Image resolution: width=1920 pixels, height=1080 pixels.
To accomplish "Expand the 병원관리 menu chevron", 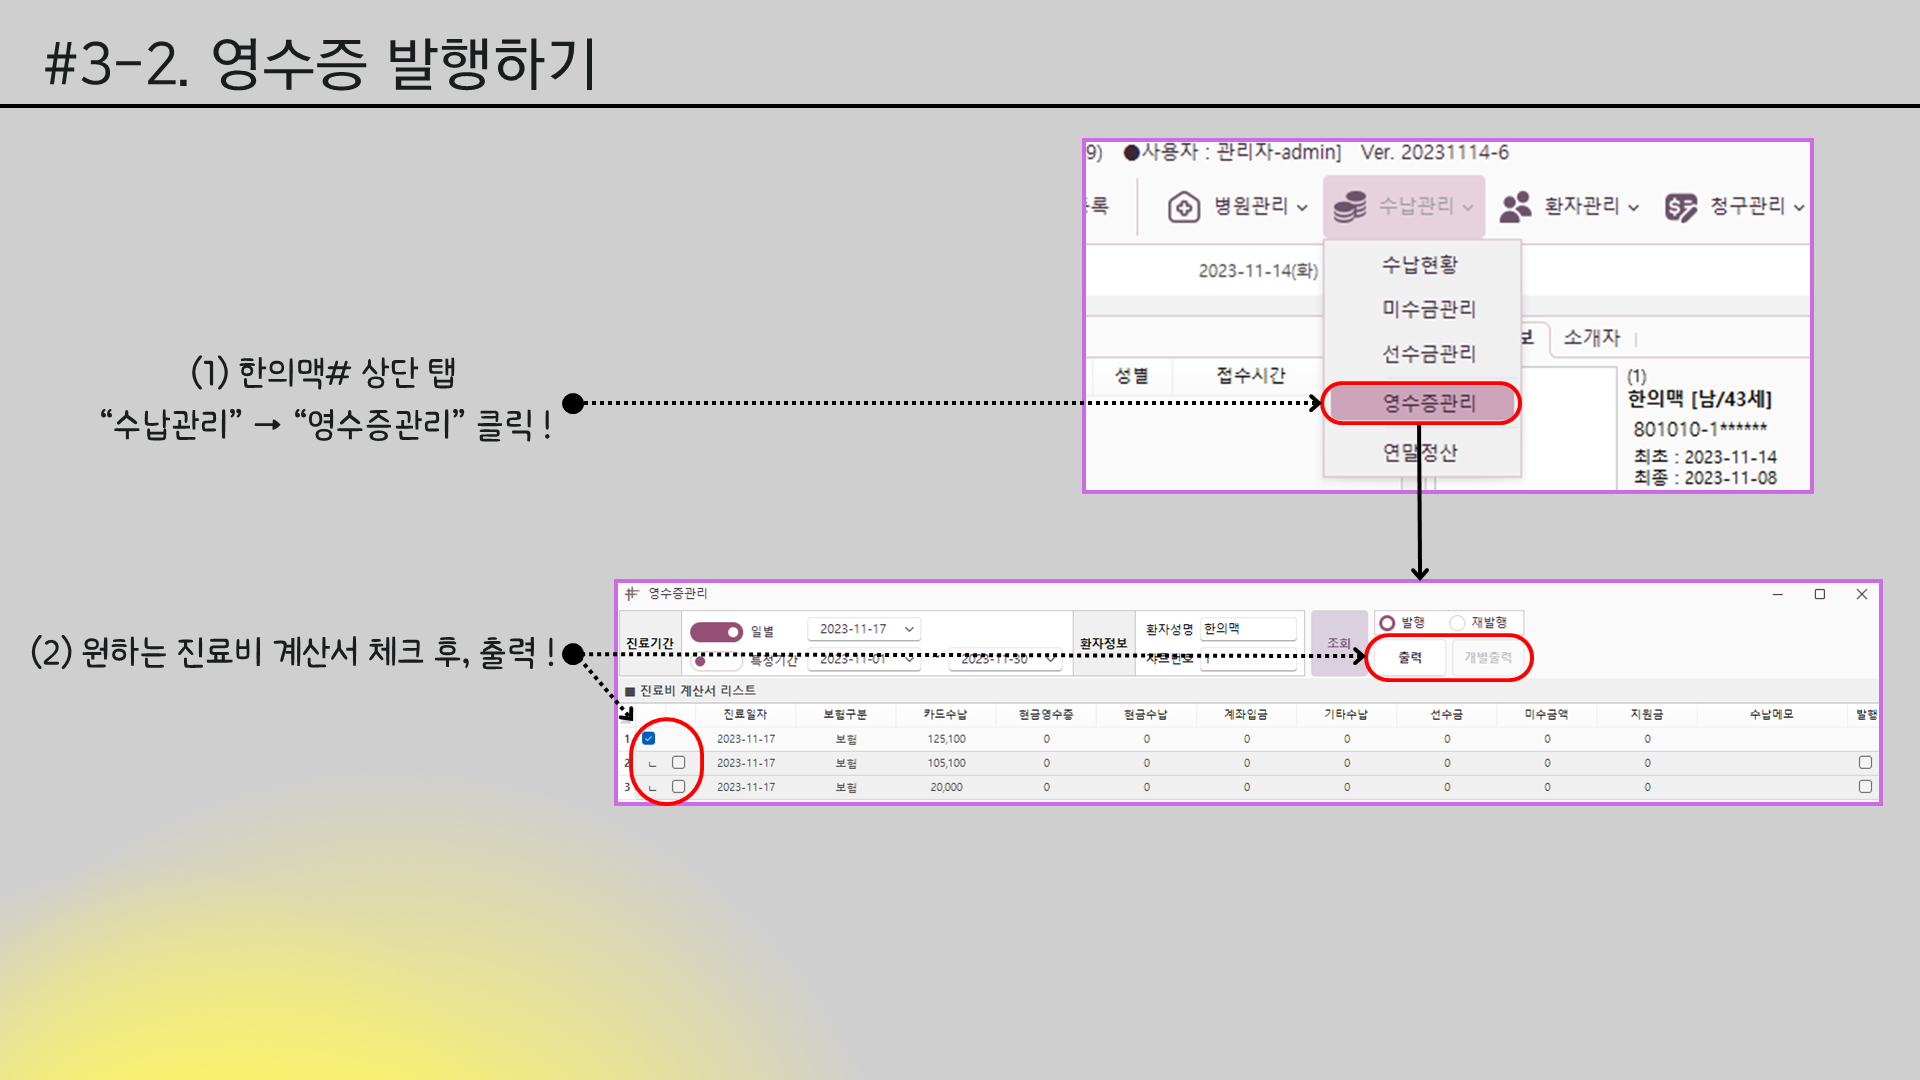I will pos(1302,208).
